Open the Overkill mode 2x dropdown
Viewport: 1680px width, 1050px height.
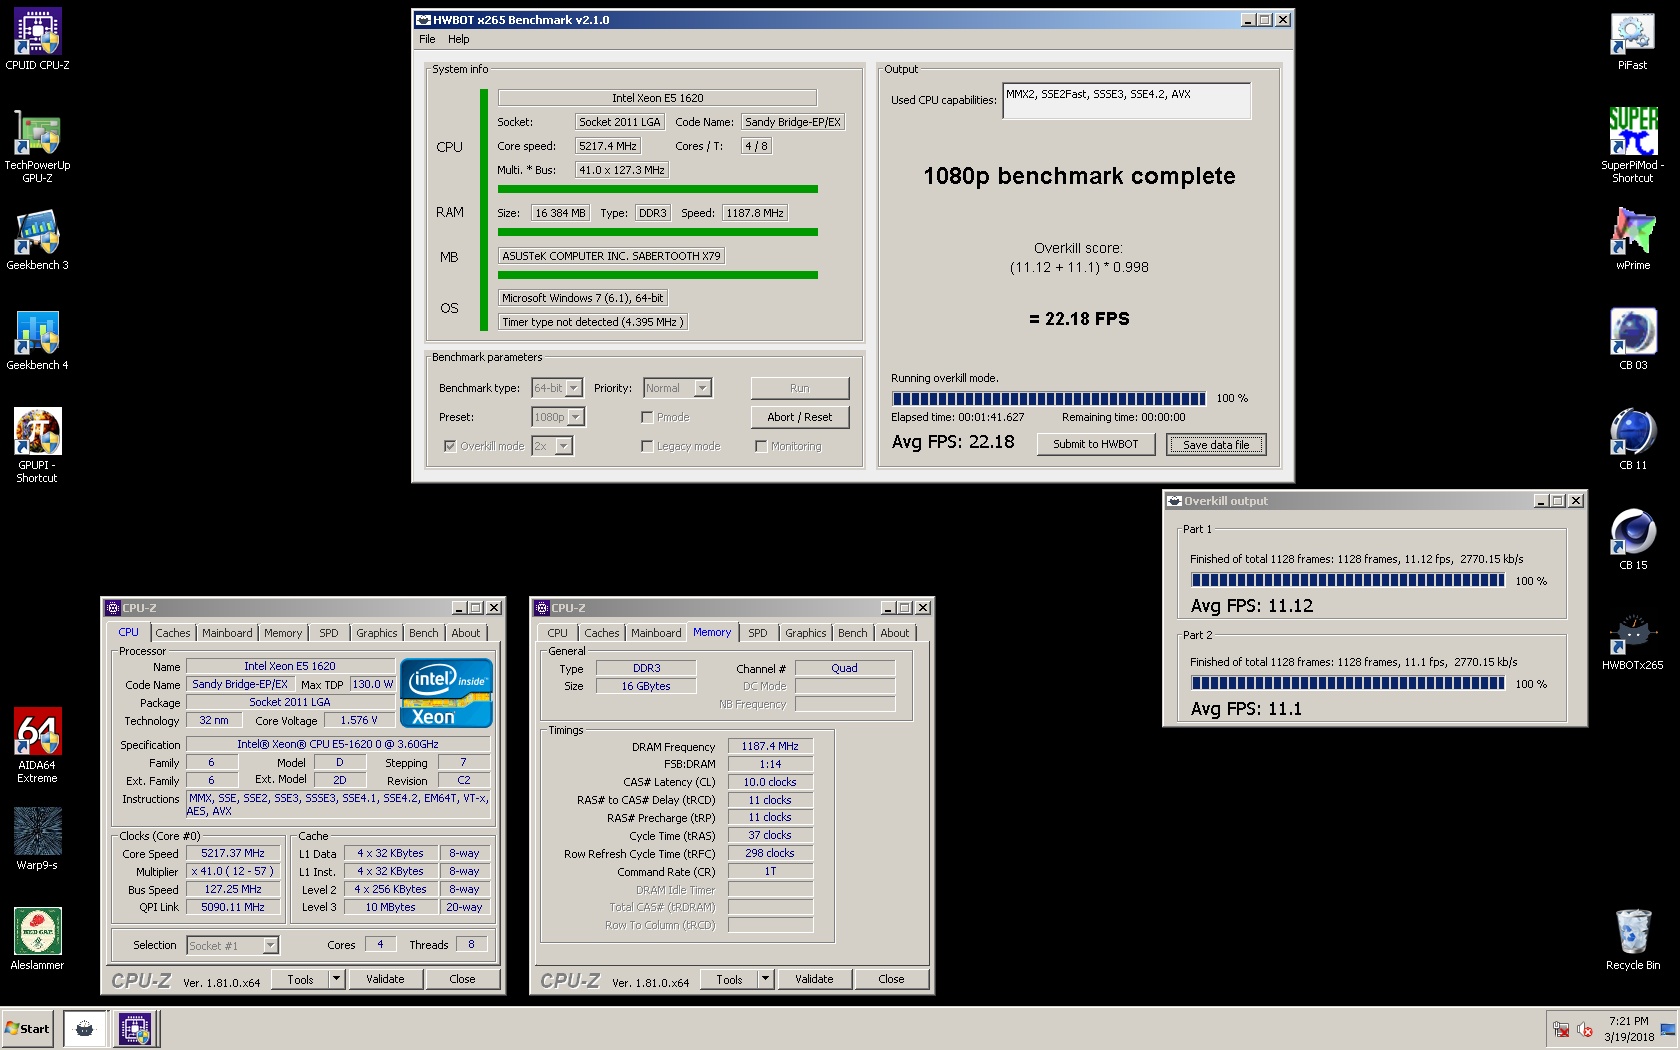coord(564,446)
